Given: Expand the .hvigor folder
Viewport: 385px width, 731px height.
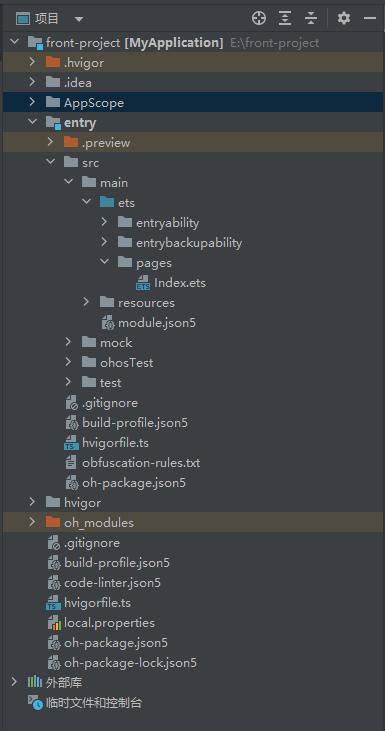Looking at the screenshot, I should point(32,62).
